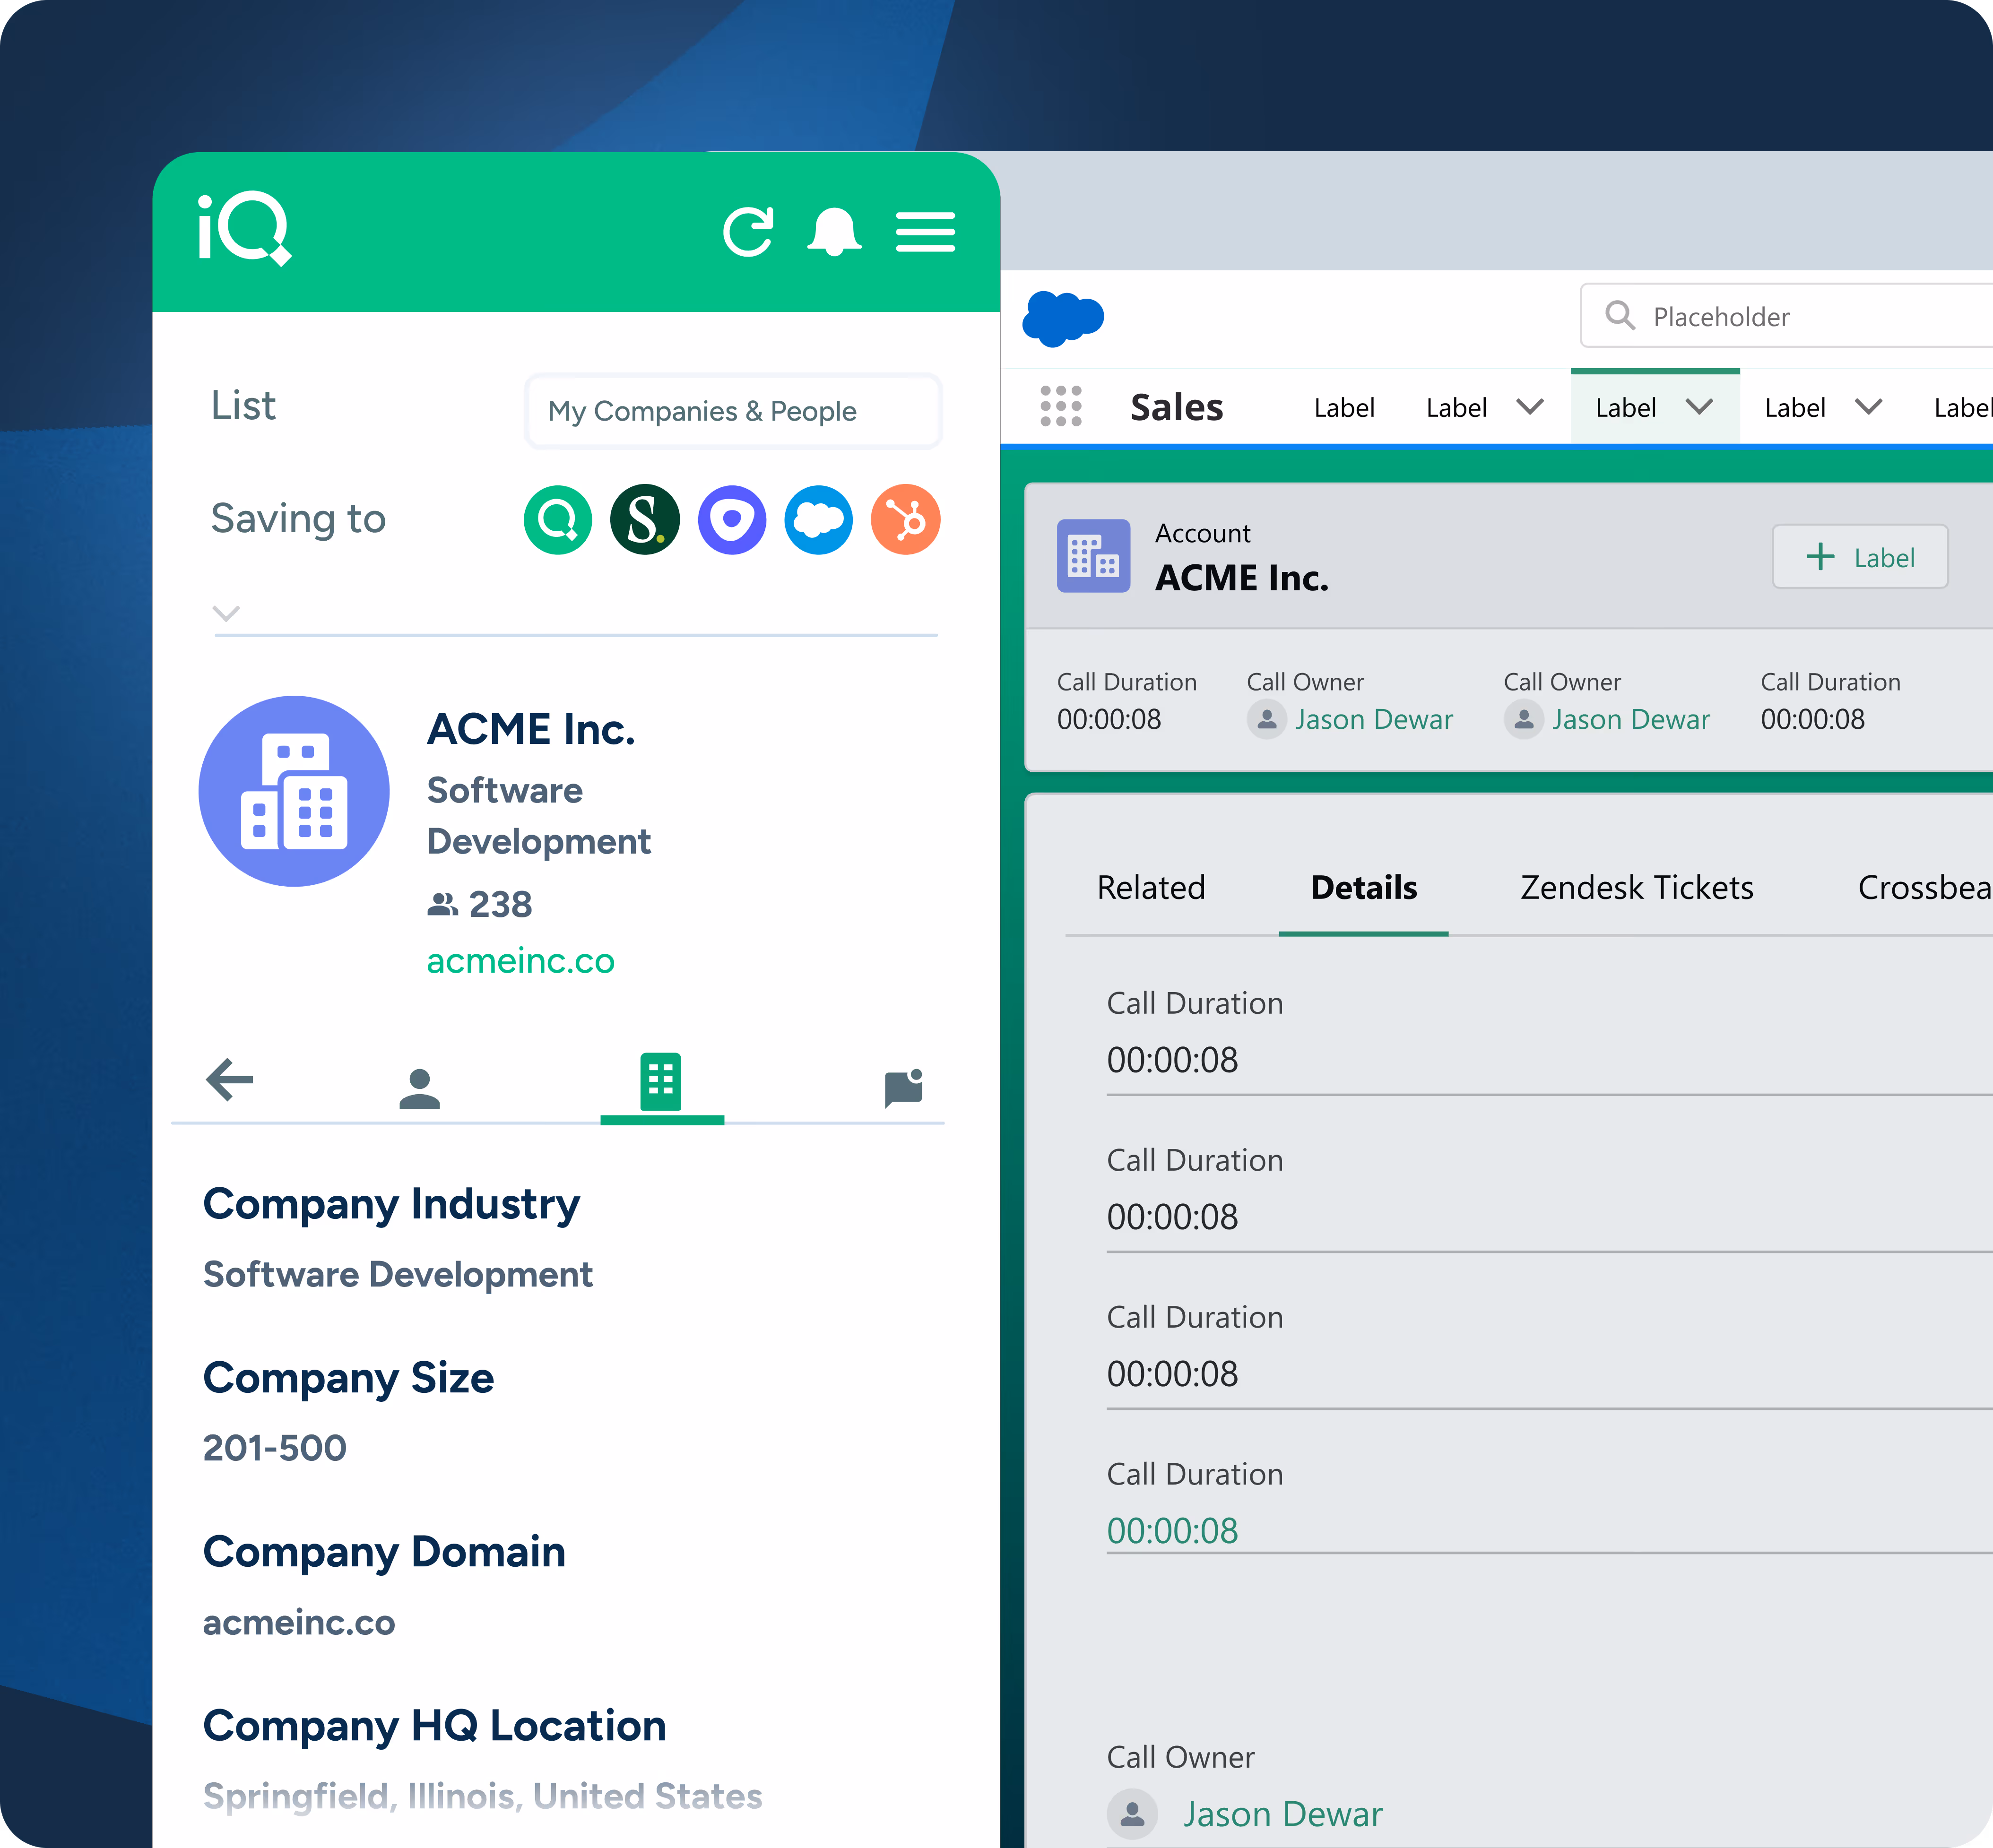Open Jason Dewar link in Details section
This screenshot has width=1993, height=1848.
tap(1283, 1815)
